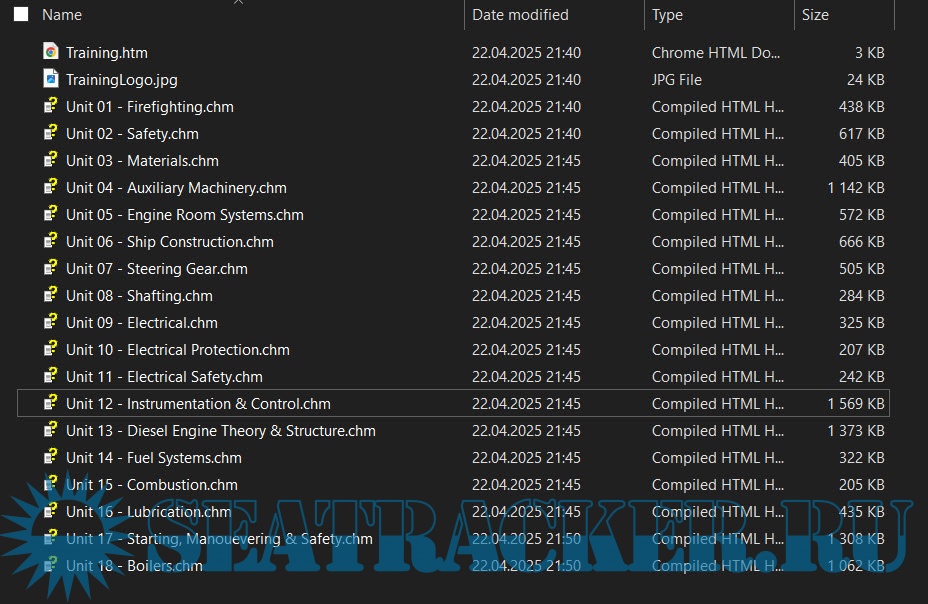Click the help file icon for Unit 01 - Firefighting.chm
Viewport: 928px width, 604px height.
(51, 106)
